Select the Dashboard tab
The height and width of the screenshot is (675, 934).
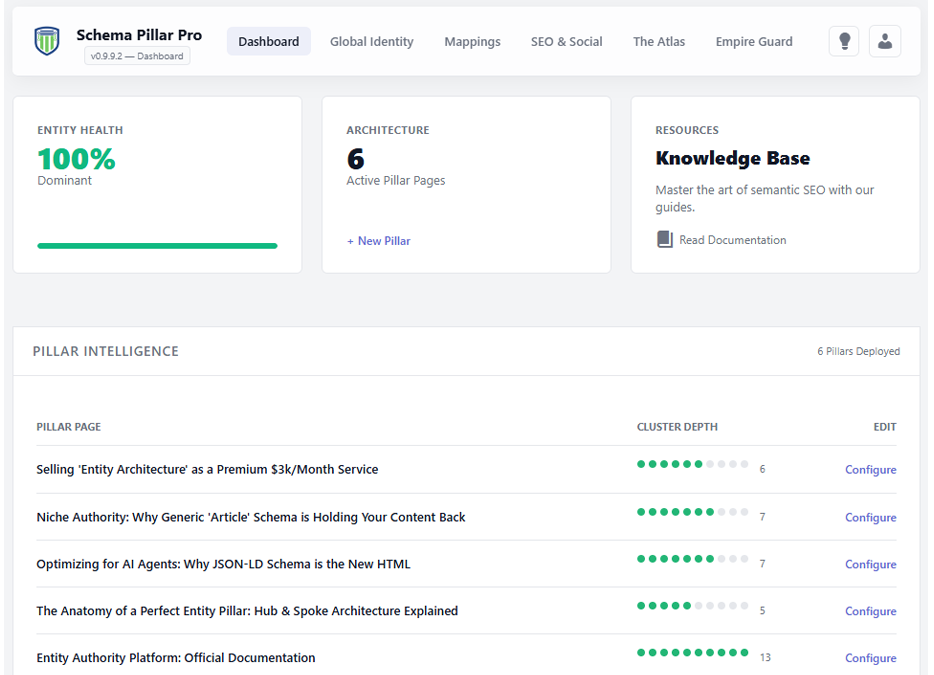click(268, 41)
